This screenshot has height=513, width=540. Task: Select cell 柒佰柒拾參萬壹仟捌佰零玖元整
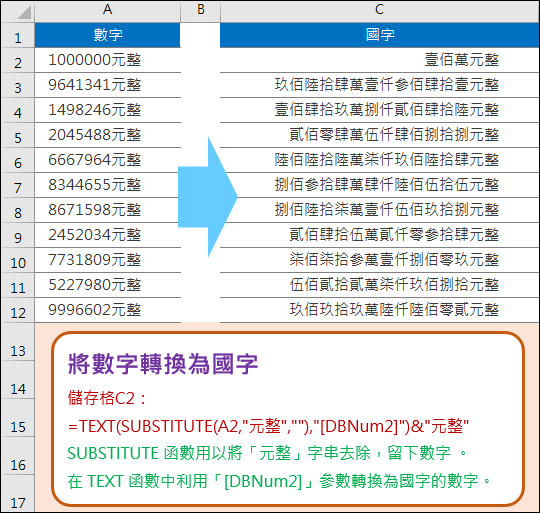(380, 260)
